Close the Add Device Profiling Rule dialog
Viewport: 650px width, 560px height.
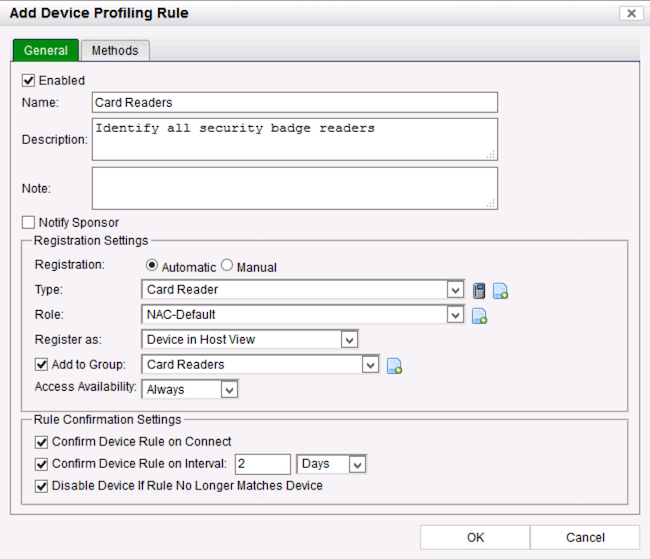click(x=630, y=13)
